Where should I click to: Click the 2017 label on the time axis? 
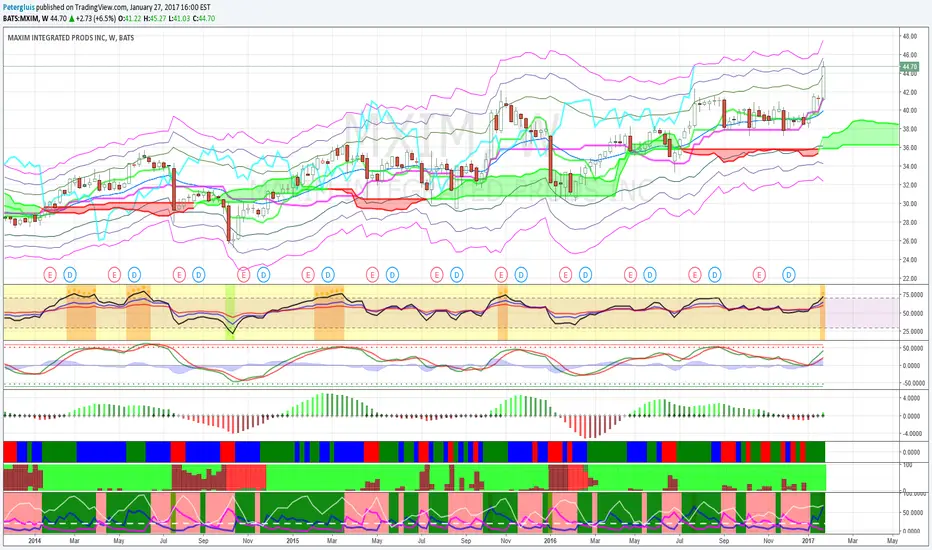[x=808, y=540]
